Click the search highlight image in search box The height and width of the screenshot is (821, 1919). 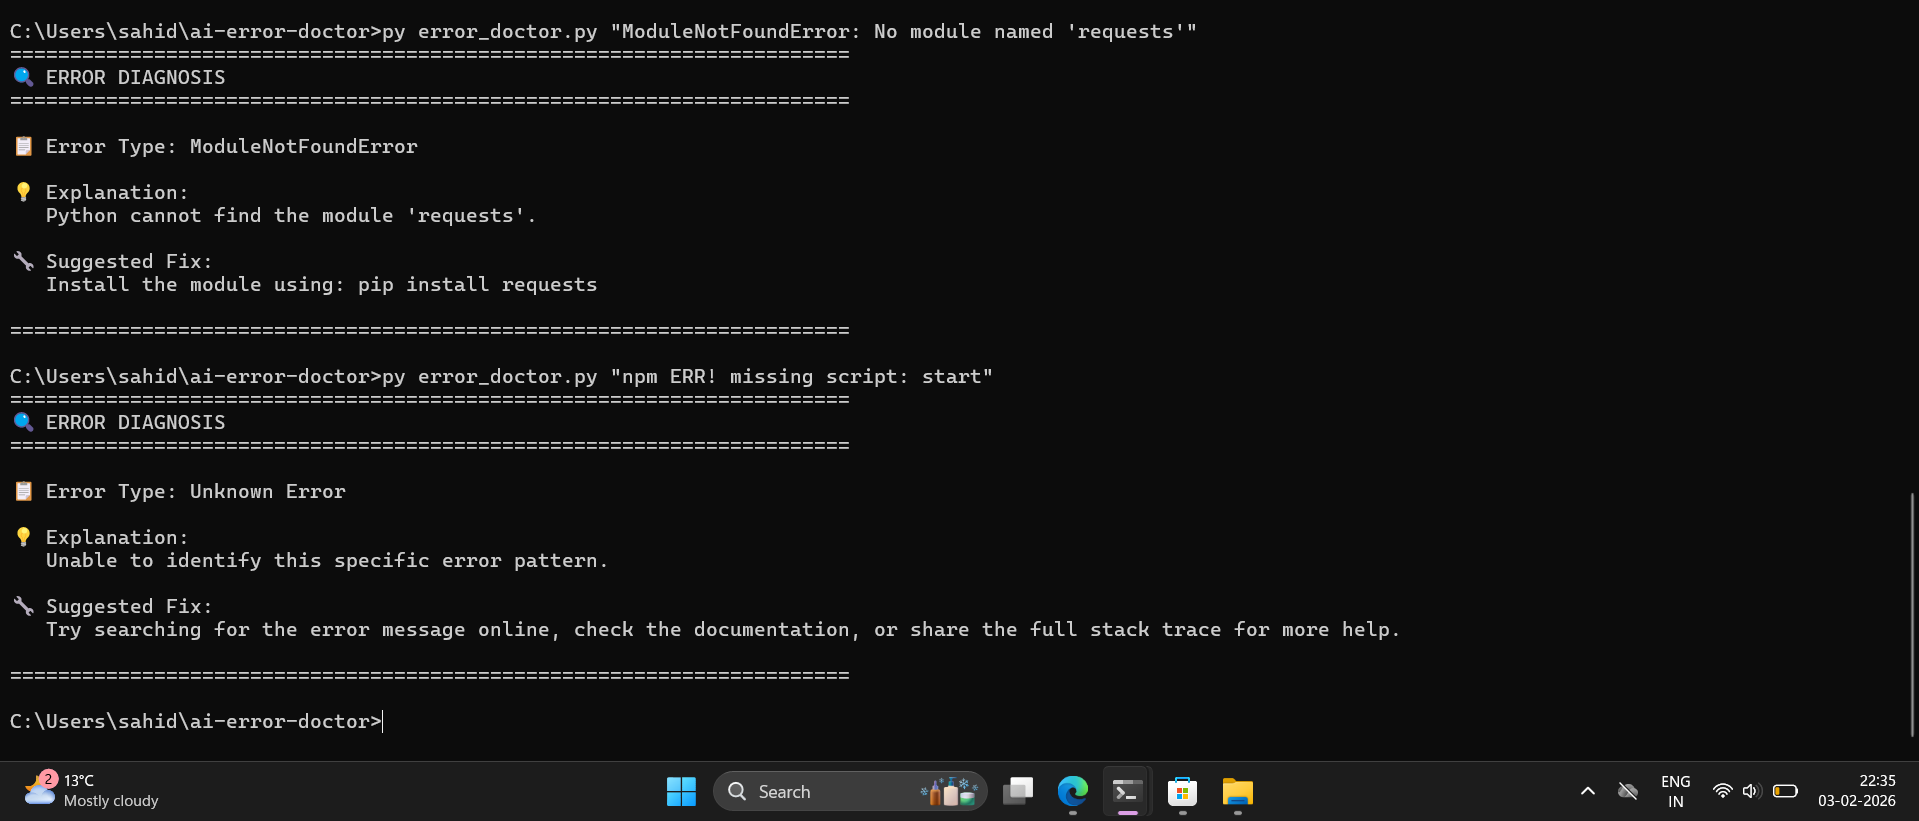(x=949, y=792)
